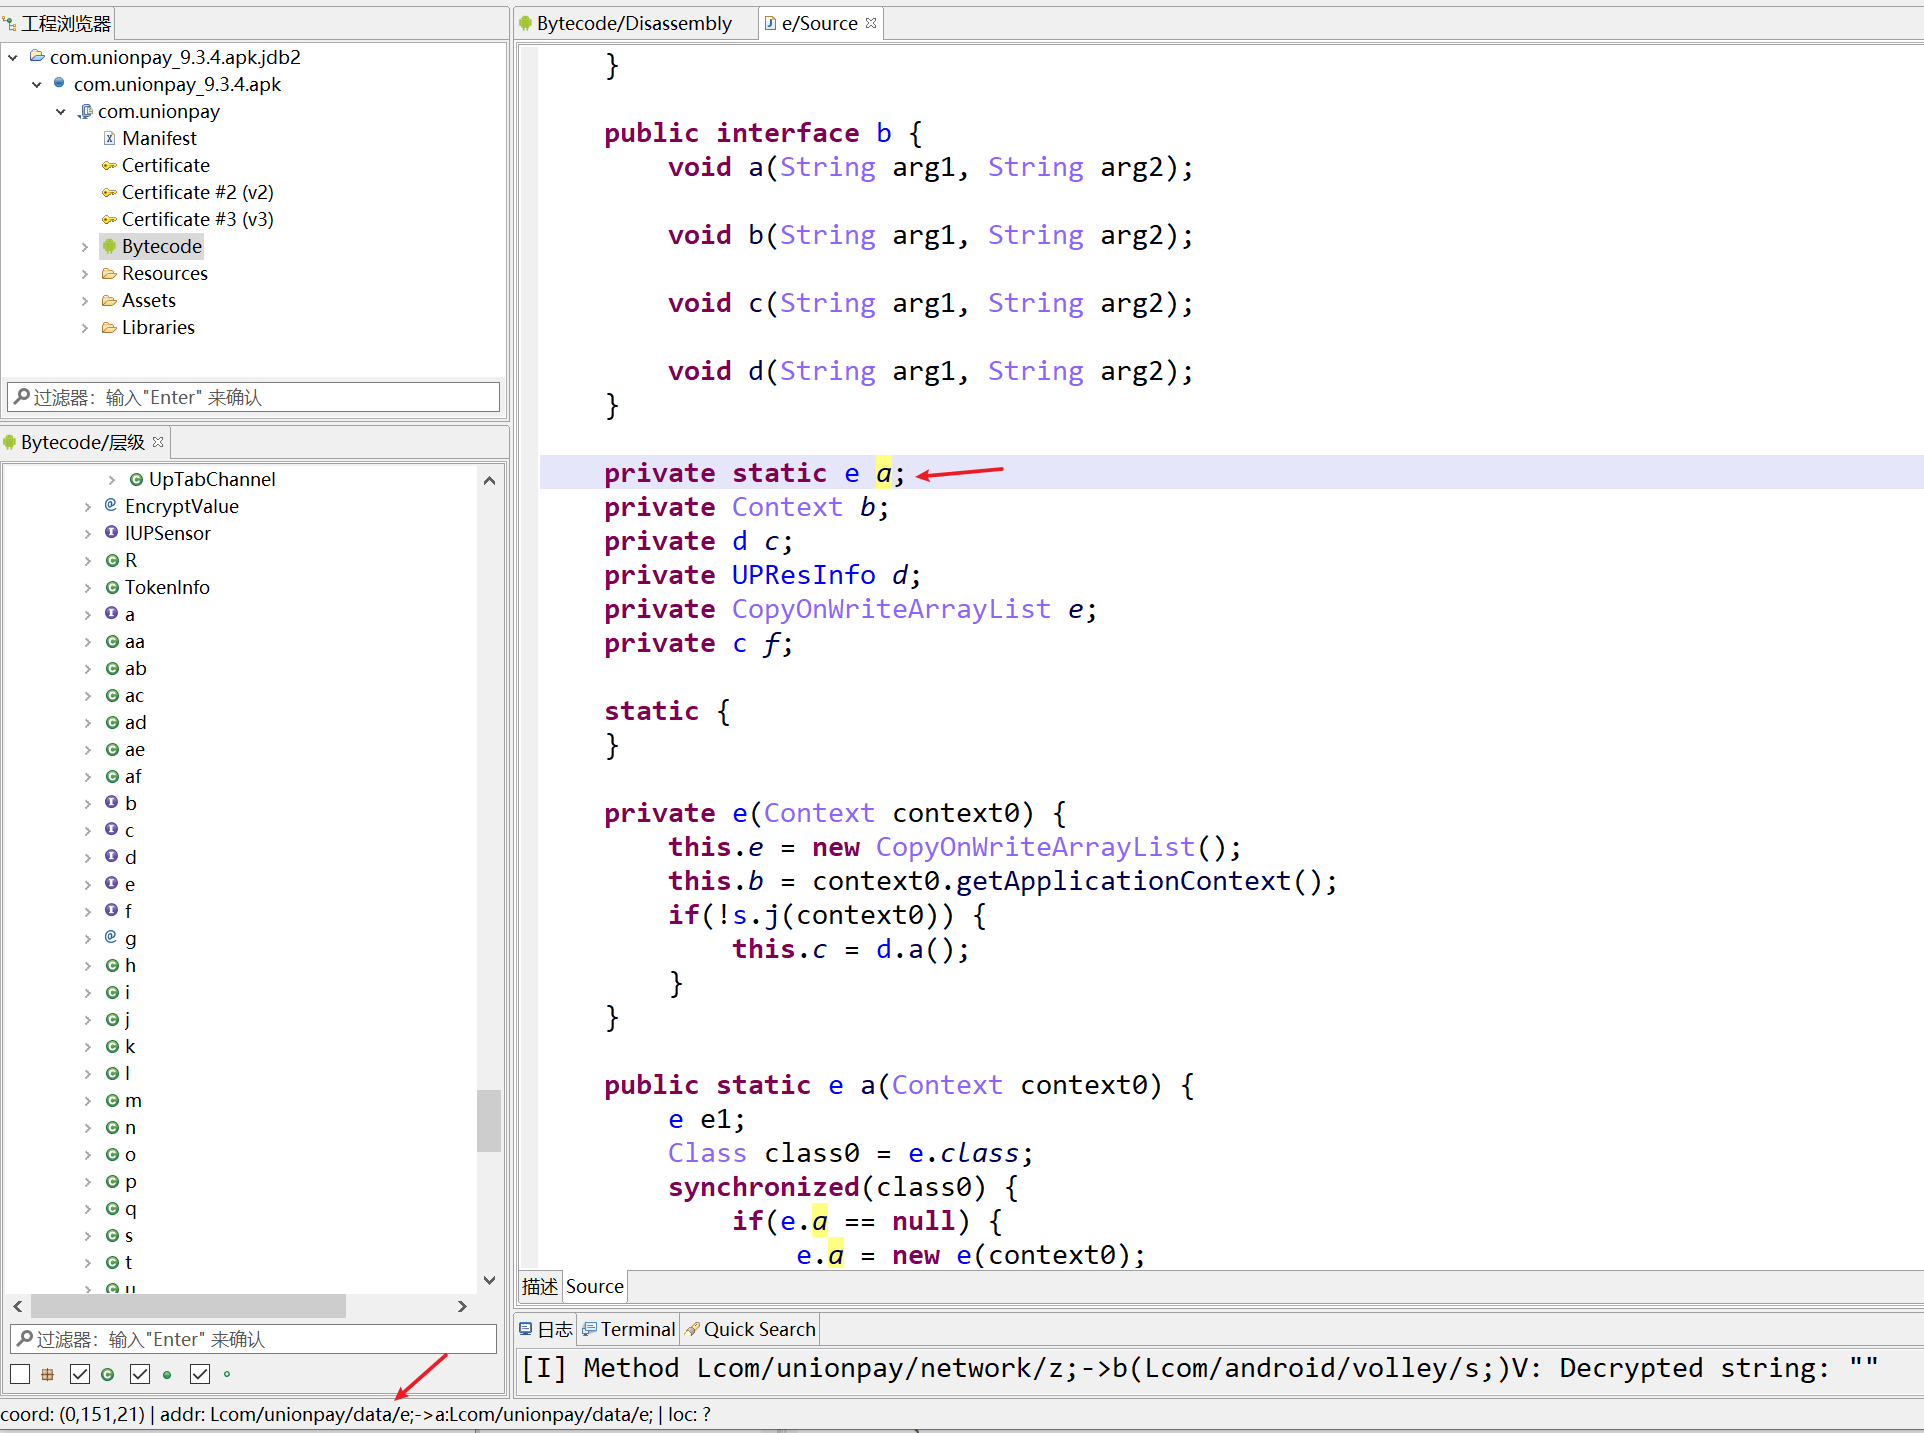Viewport: 1924px width, 1433px height.
Task: Close the Bytecode/层级 panel with X icon
Action: click(x=158, y=441)
